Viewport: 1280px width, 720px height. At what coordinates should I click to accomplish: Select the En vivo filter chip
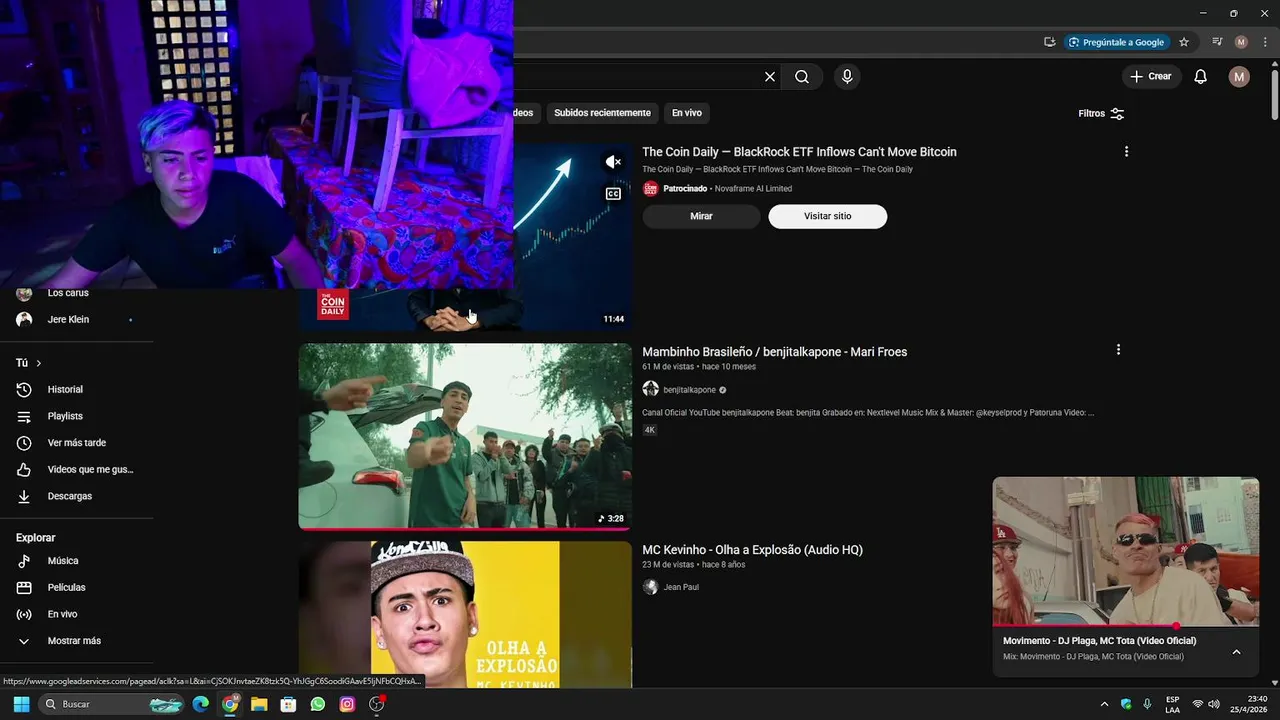click(686, 113)
